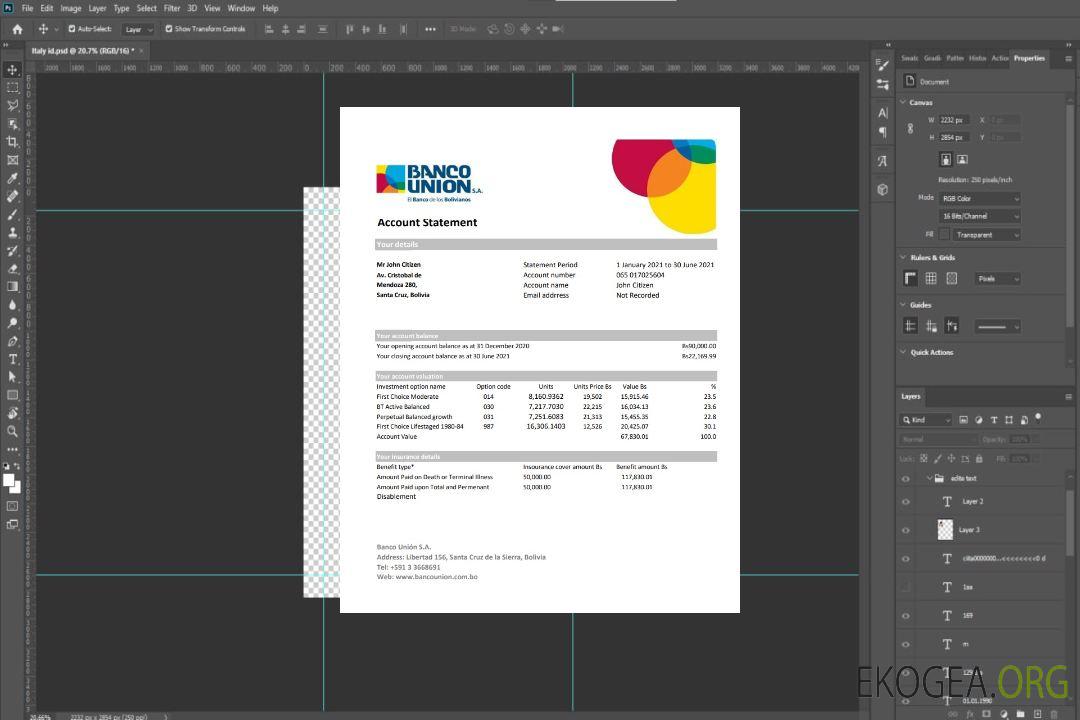Toggle Auto-Select checkbox
Image resolution: width=1080 pixels, height=720 pixels.
[72, 29]
